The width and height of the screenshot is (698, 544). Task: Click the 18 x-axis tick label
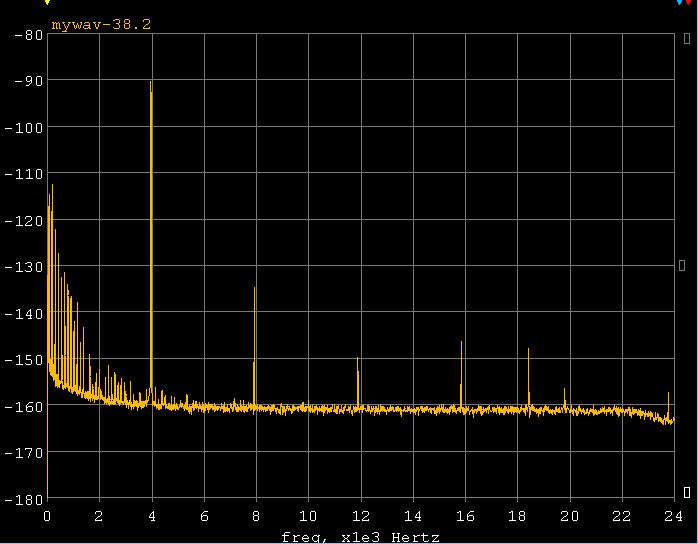pyautogui.click(x=517, y=516)
